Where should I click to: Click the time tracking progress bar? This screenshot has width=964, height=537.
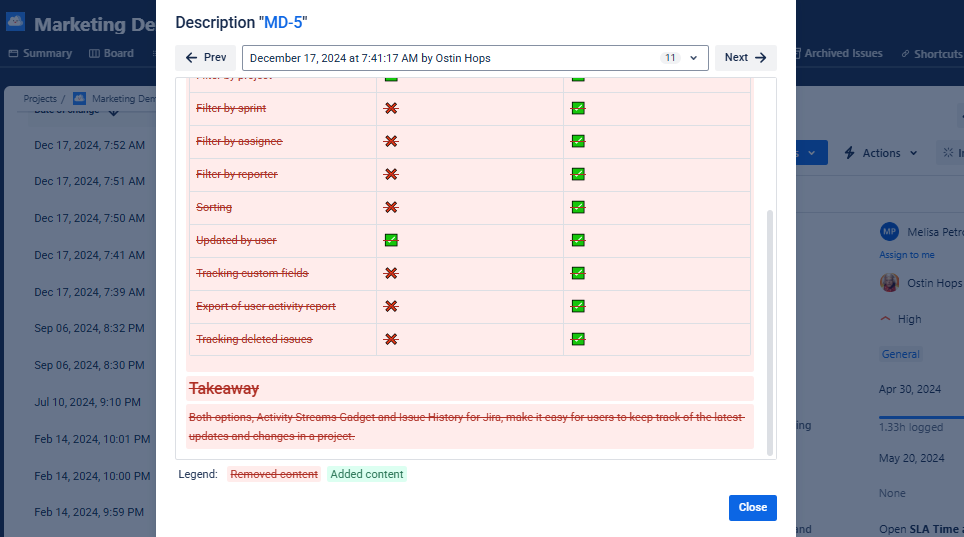(x=921, y=418)
